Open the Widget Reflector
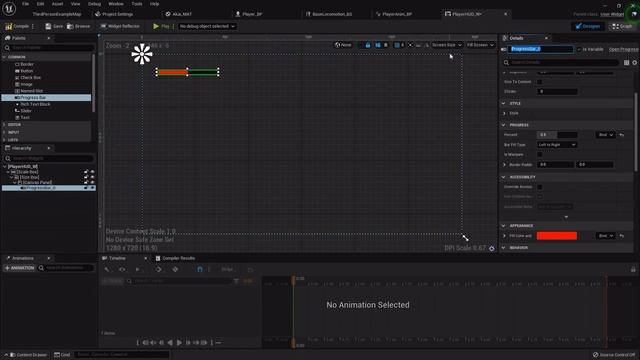 pos(120,26)
